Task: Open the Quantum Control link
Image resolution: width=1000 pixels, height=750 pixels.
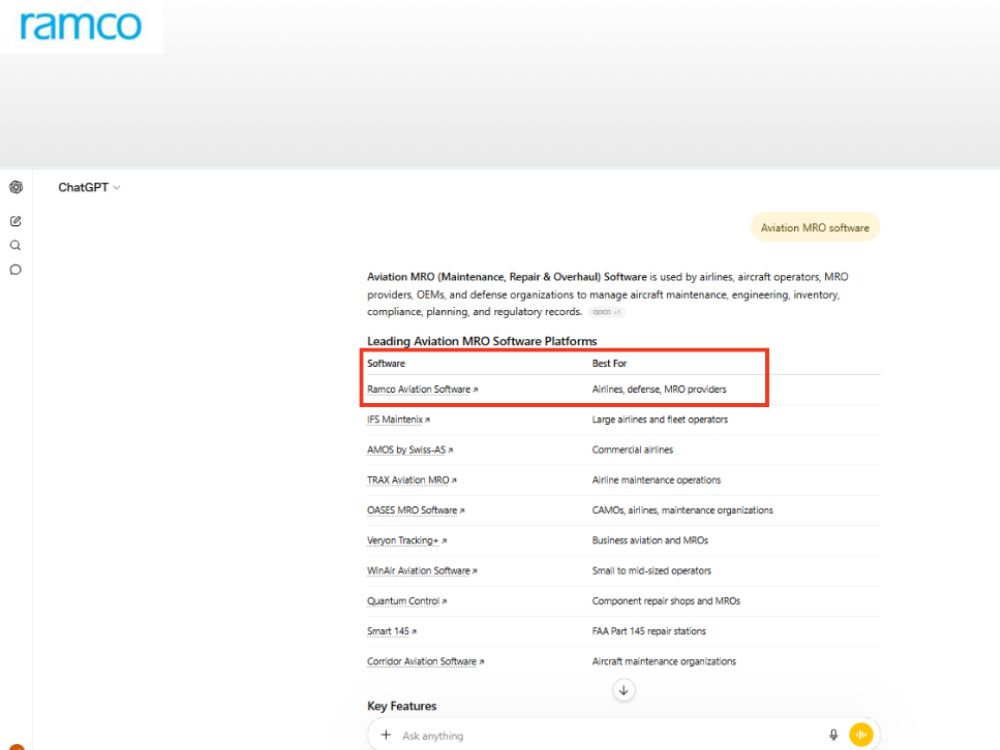Action: (x=407, y=601)
